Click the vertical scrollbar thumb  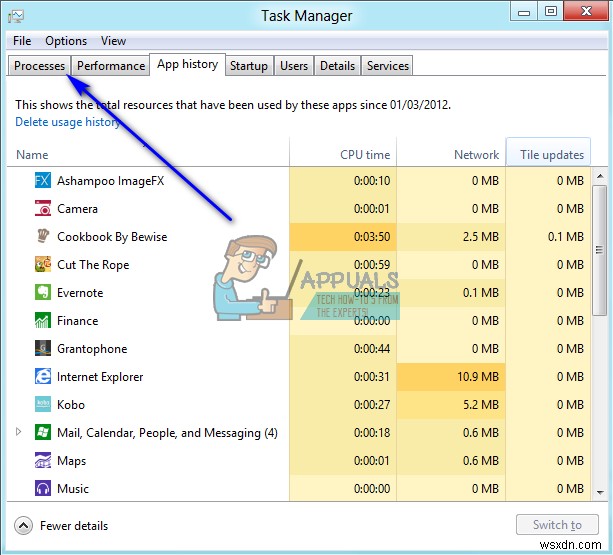(x=599, y=250)
